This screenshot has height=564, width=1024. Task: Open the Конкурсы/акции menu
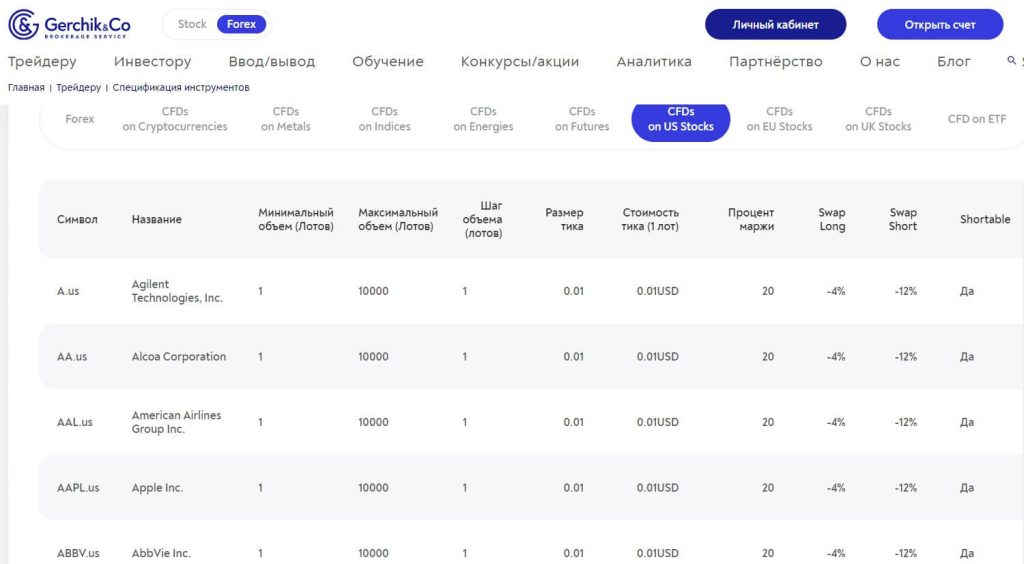[520, 61]
